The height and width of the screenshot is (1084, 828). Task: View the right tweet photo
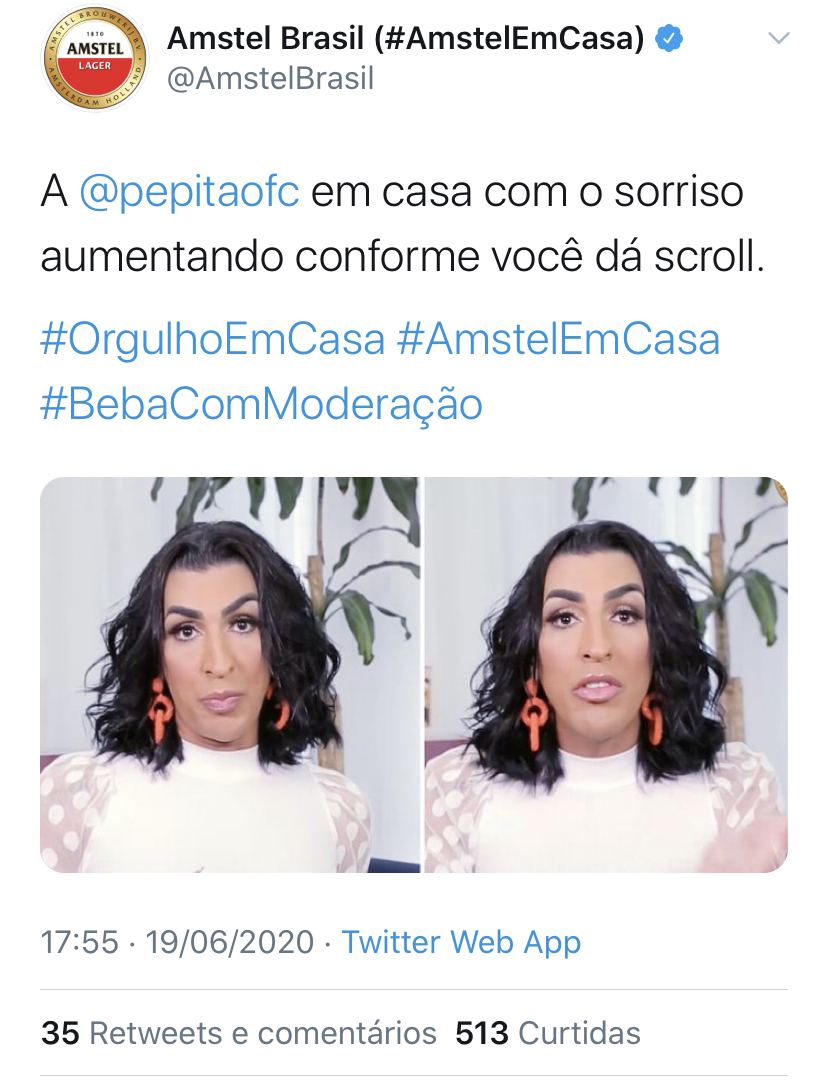pyautogui.click(x=606, y=675)
